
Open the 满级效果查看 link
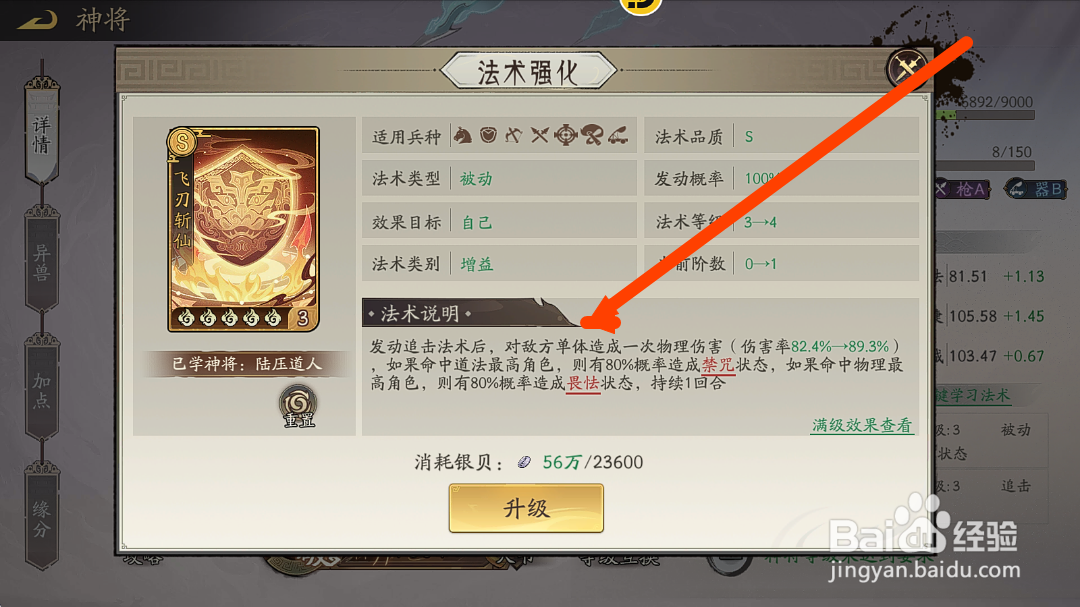tap(862, 425)
